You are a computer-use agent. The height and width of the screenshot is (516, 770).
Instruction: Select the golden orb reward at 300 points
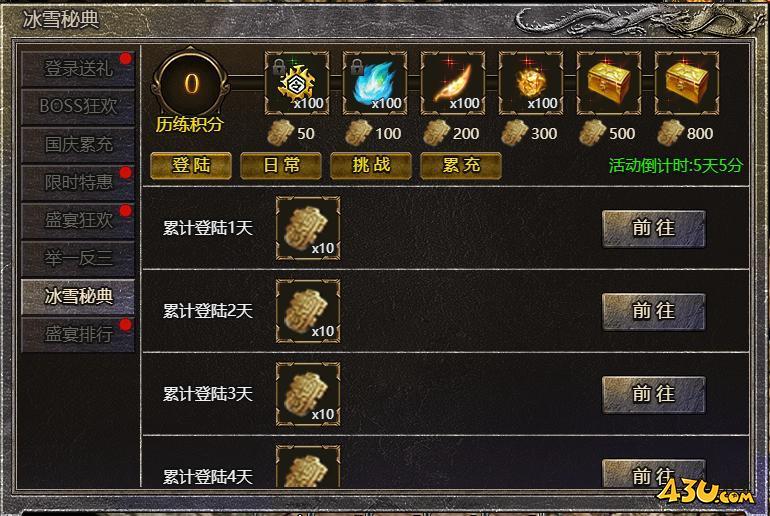coord(531,83)
